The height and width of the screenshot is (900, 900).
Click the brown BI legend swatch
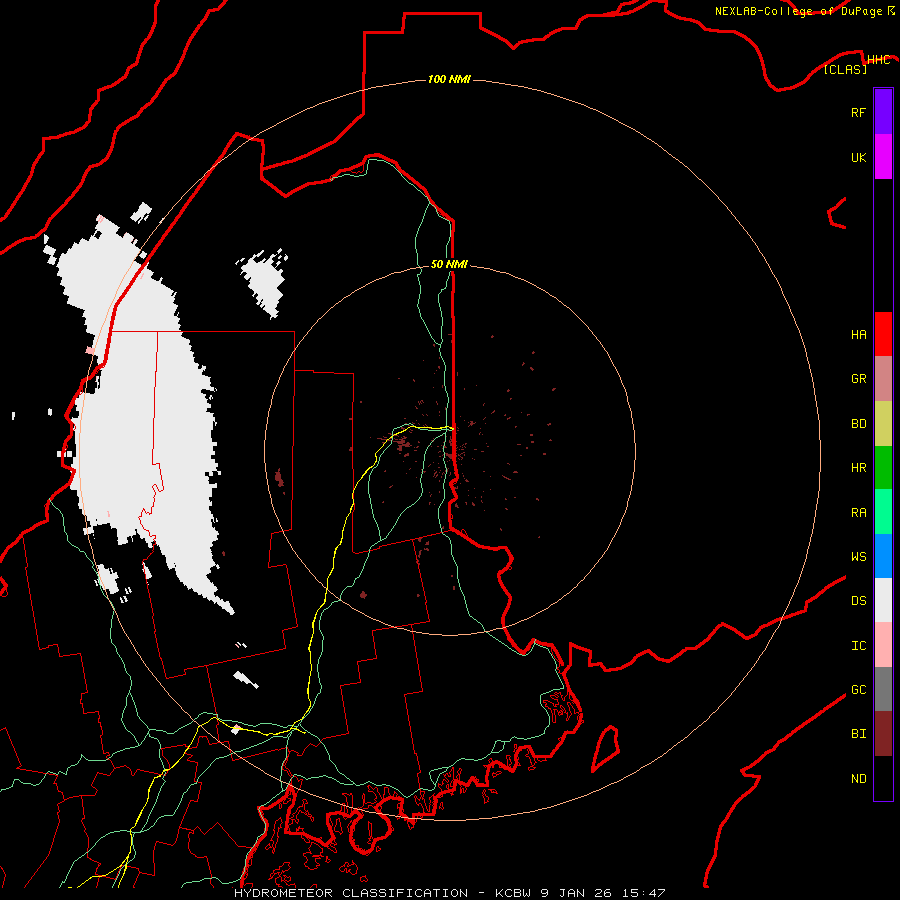[883, 734]
